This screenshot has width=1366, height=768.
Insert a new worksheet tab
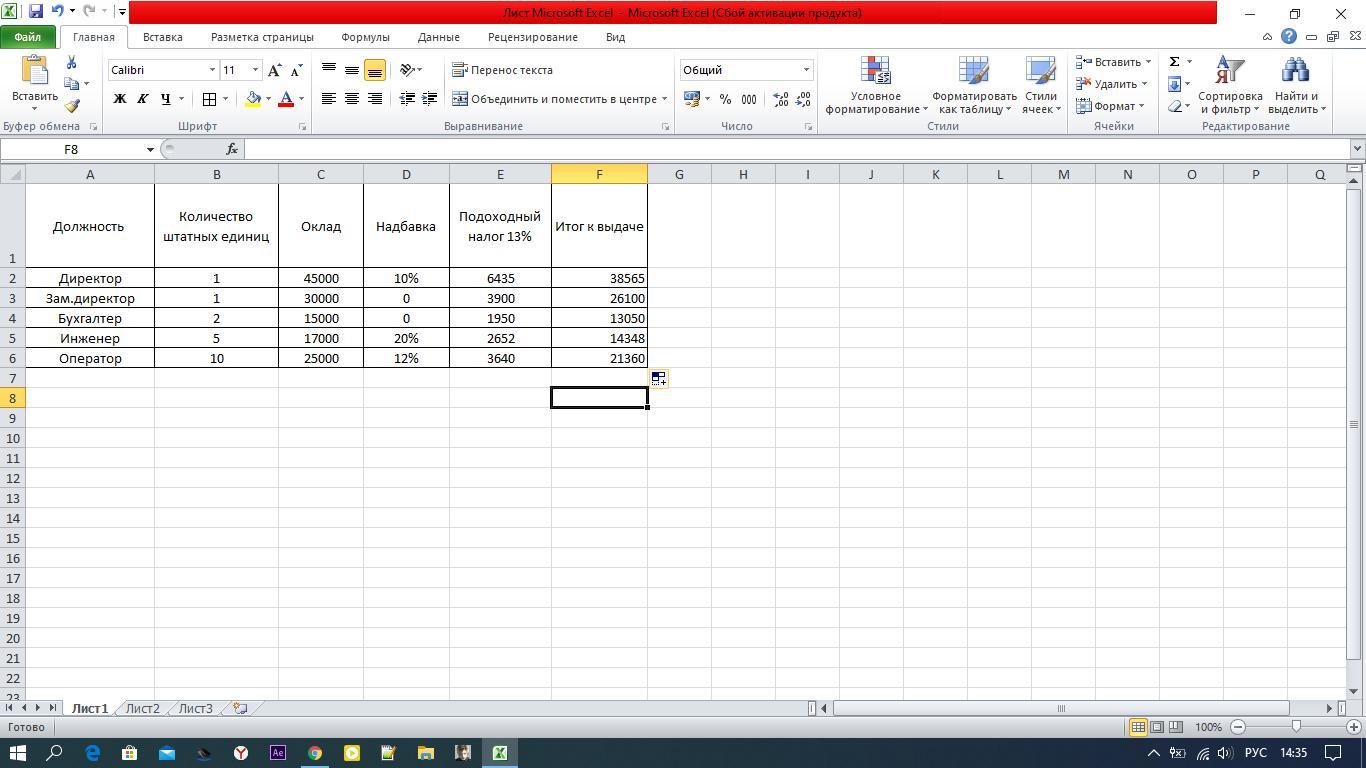pyautogui.click(x=240, y=708)
